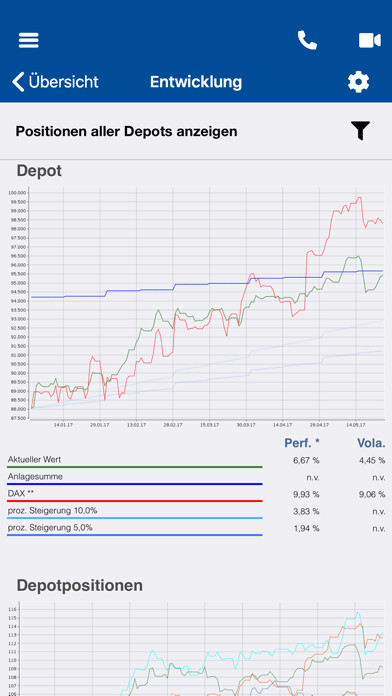392x696 pixels.
Task: Tap the back chevron arrow
Action: [x=18, y=82]
